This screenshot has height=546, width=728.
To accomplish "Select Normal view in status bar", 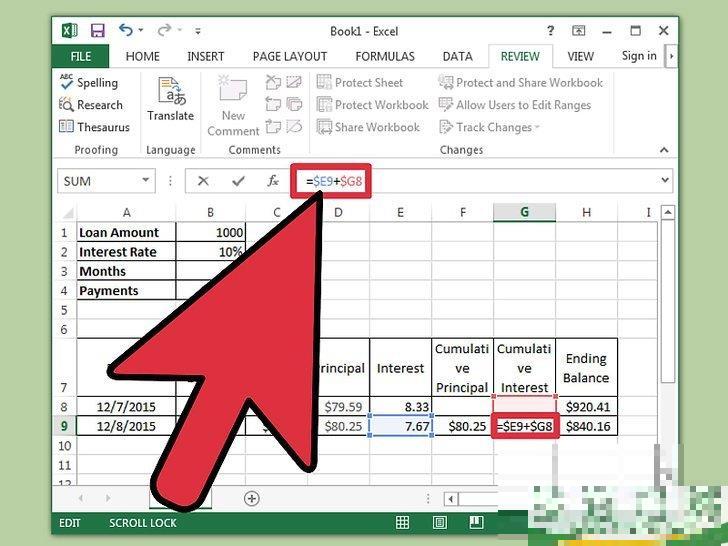I will [x=402, y=523].
